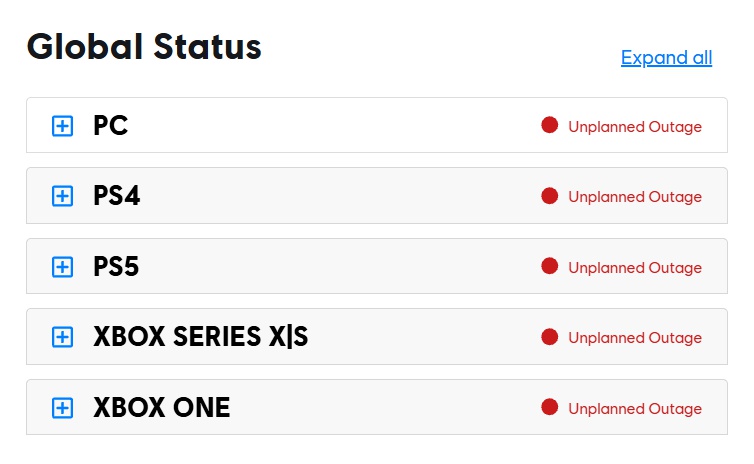Expand the PS5 plus icon
This screenshot has height=464, width=754.
pos(62,267)
